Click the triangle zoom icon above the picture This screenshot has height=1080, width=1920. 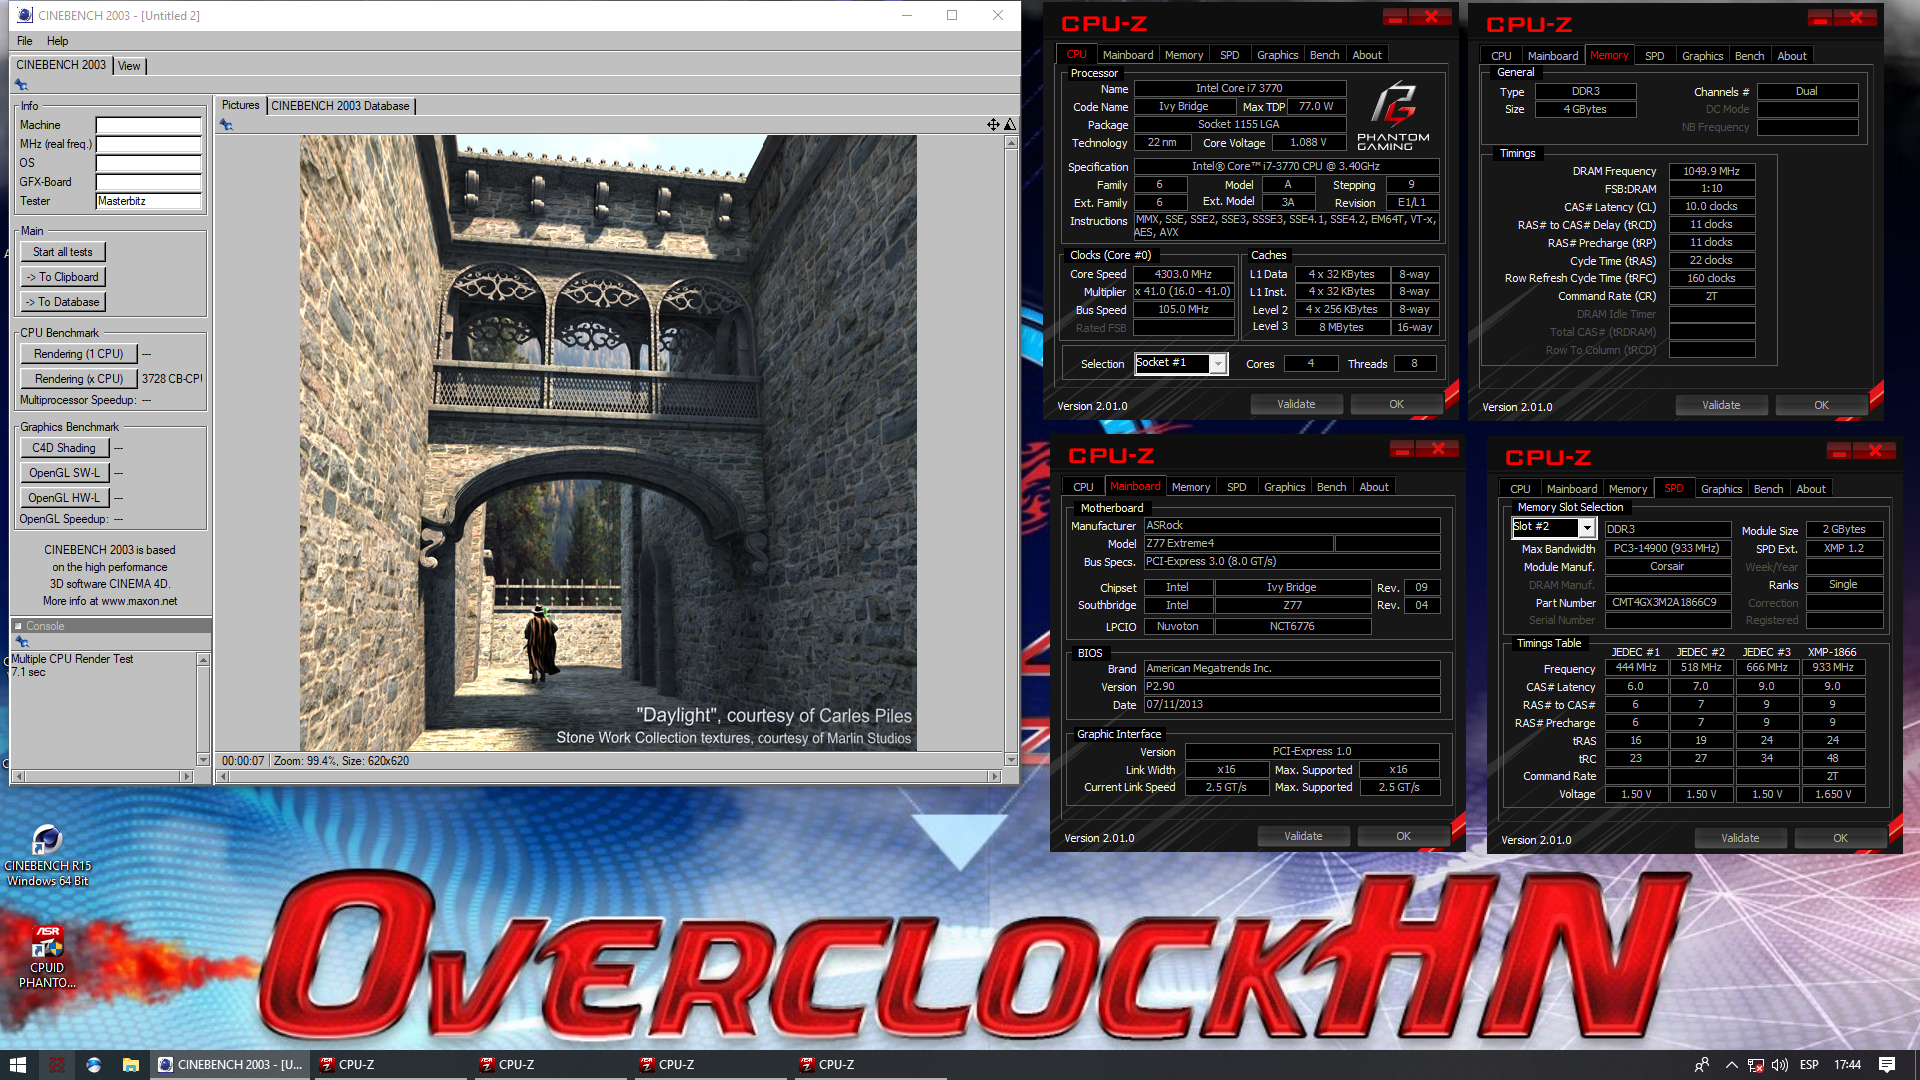coord(1010,125)
